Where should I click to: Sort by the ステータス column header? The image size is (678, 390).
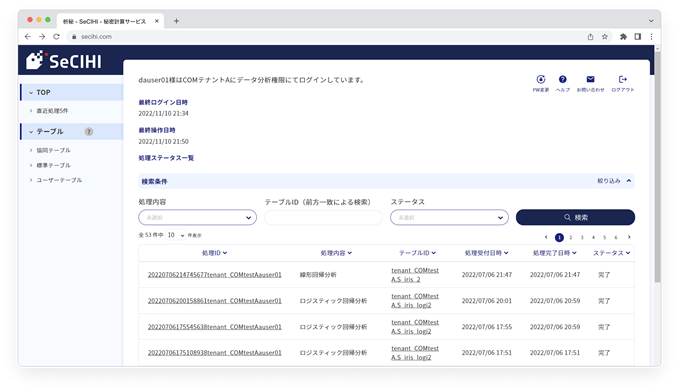point(611,253)
